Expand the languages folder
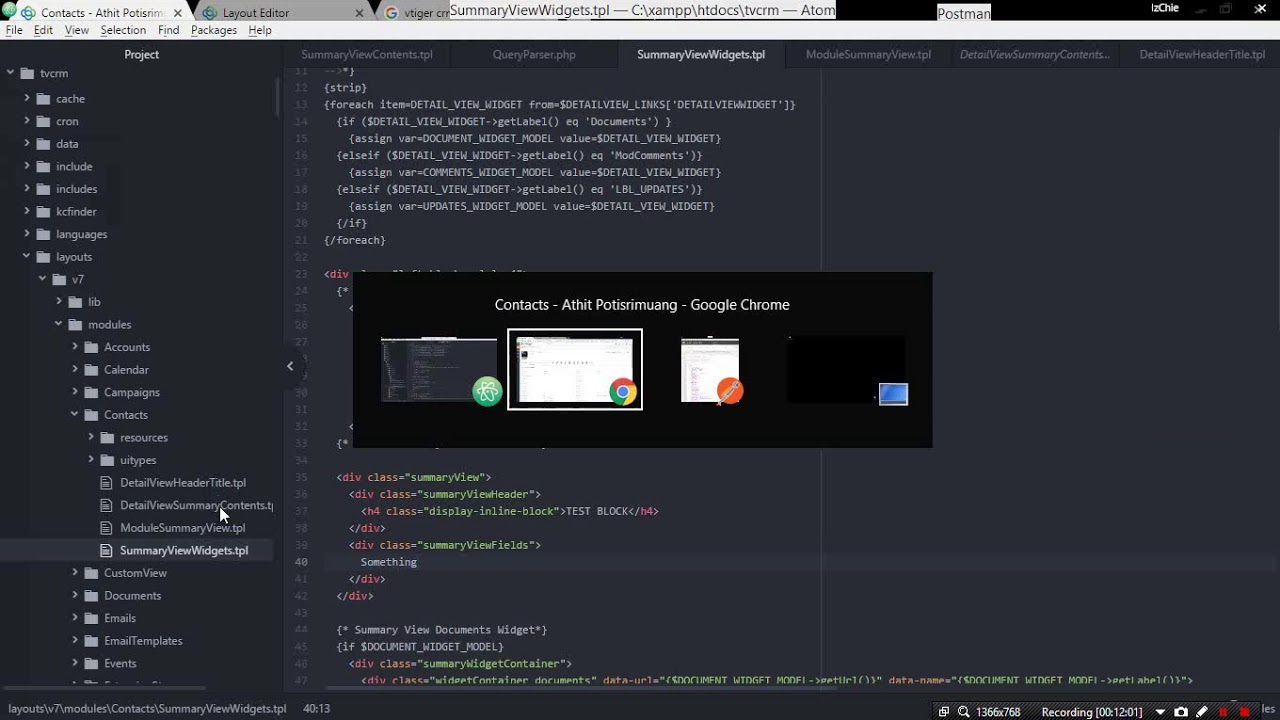 [x=27, y=234]
